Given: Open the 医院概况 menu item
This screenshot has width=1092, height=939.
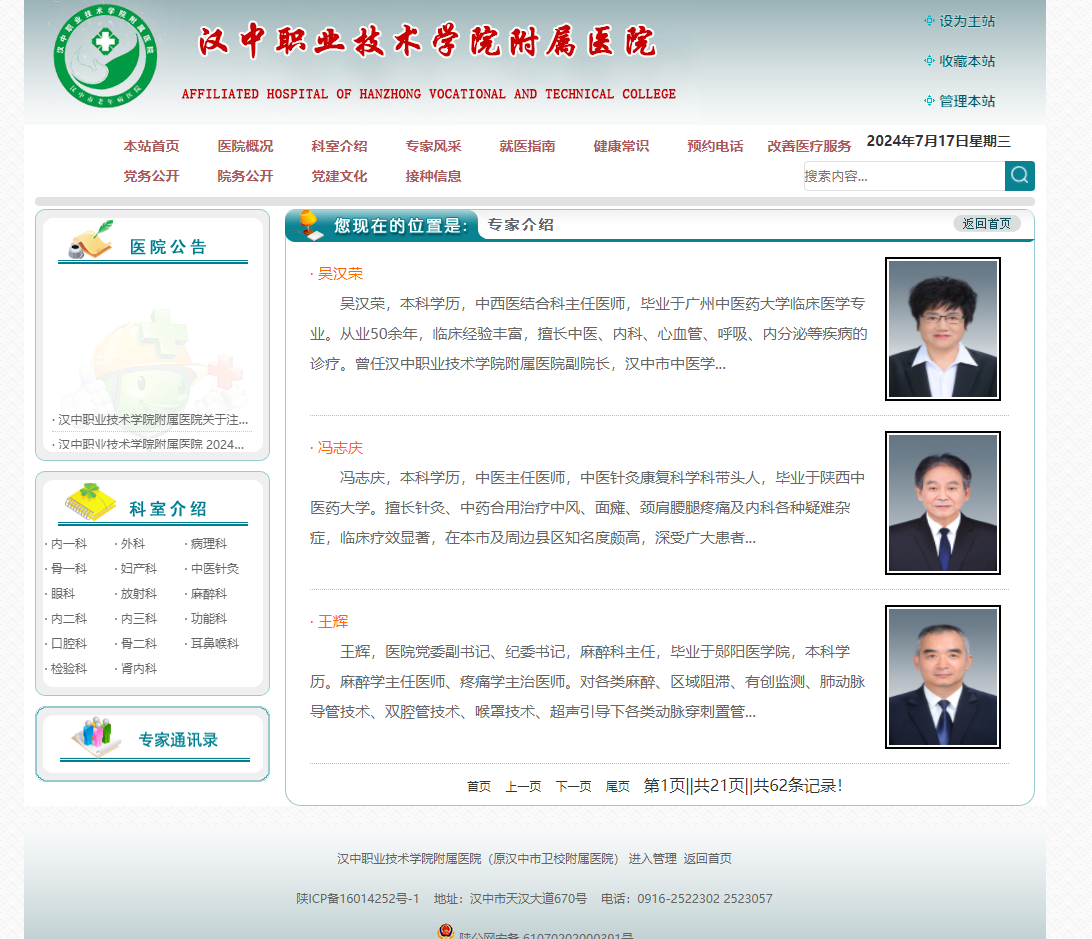Looking at the screenshot, I should [245, 146].
